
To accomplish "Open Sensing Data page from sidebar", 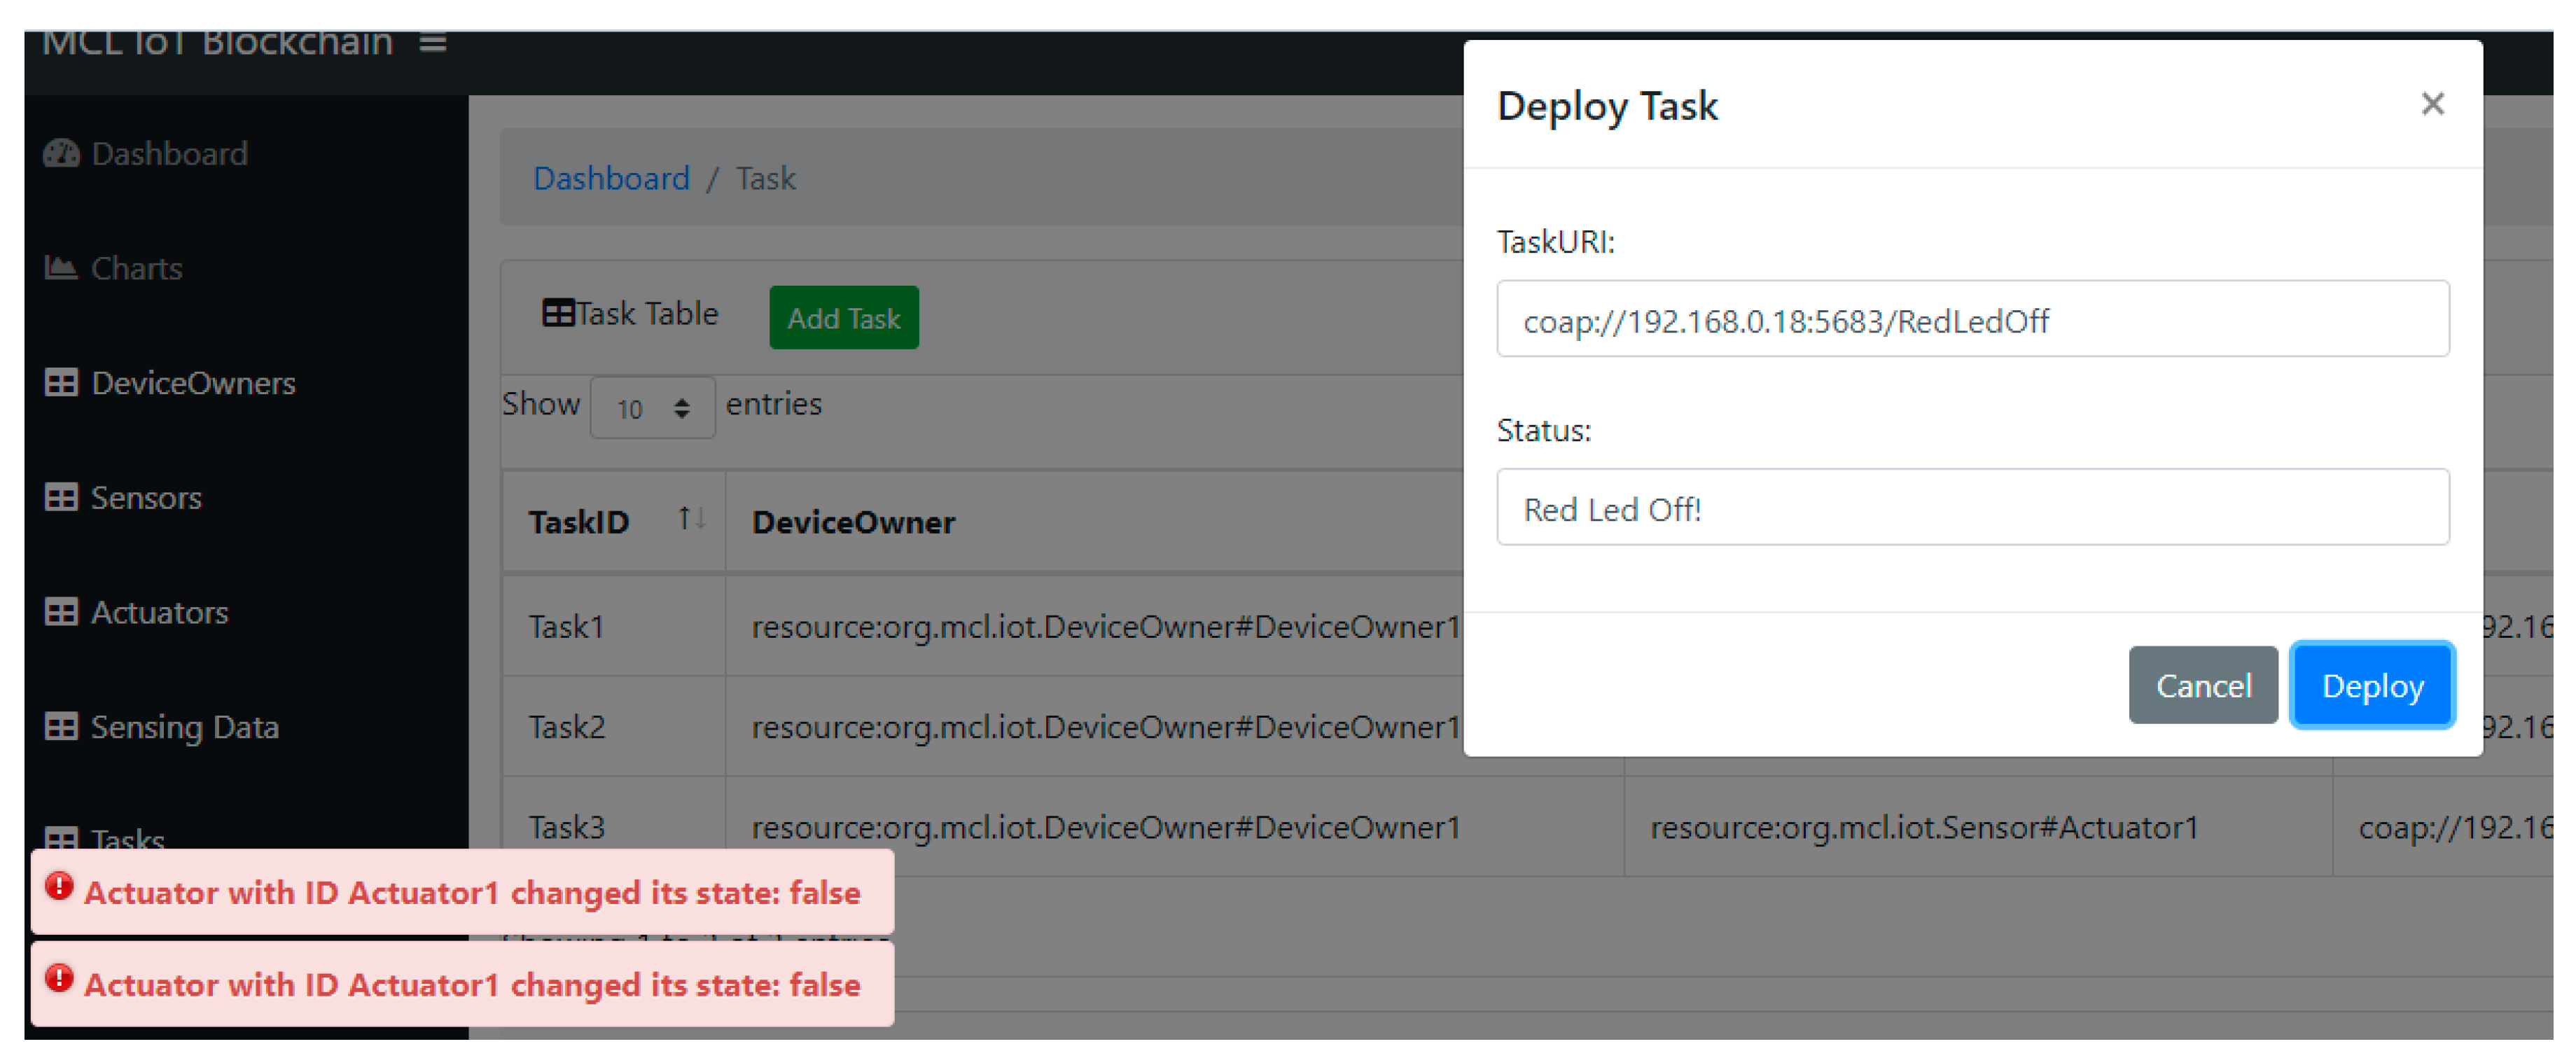I will point(184,727).
